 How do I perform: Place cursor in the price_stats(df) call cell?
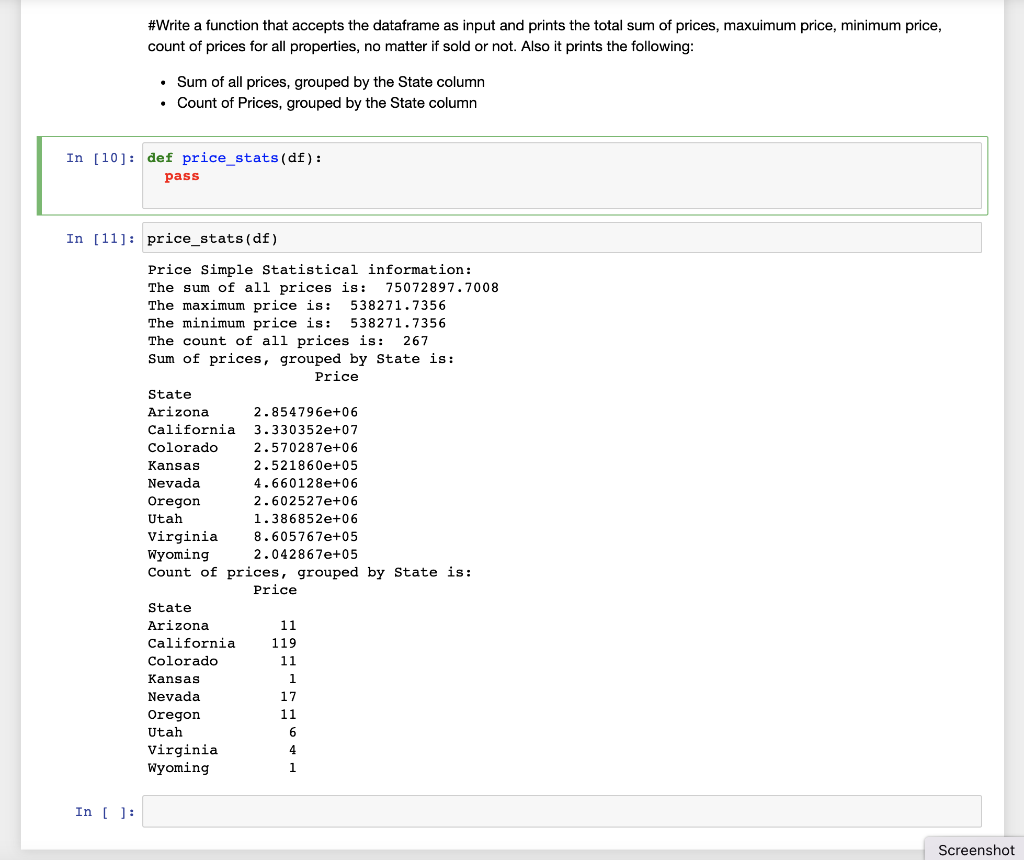click(x=400, y=238)
